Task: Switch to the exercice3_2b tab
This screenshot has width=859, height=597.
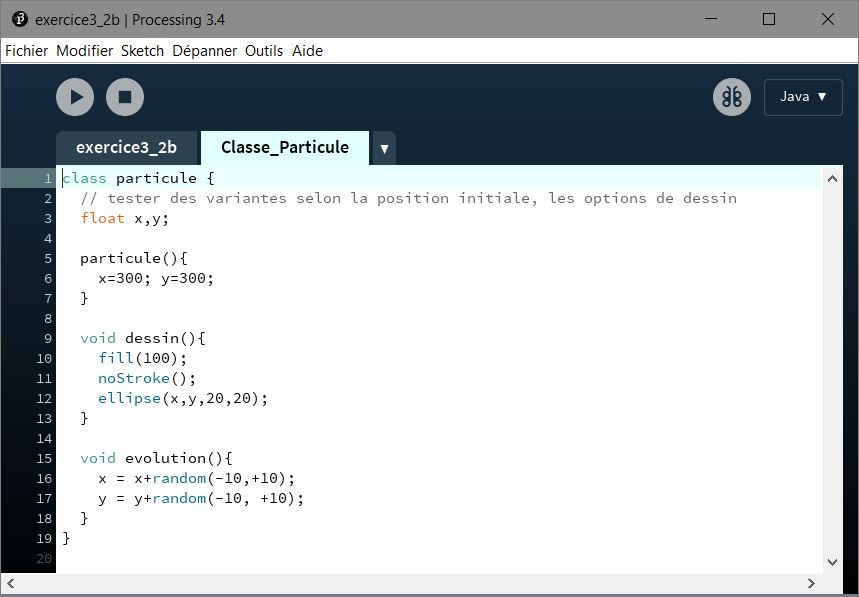Action: (126, 148)
